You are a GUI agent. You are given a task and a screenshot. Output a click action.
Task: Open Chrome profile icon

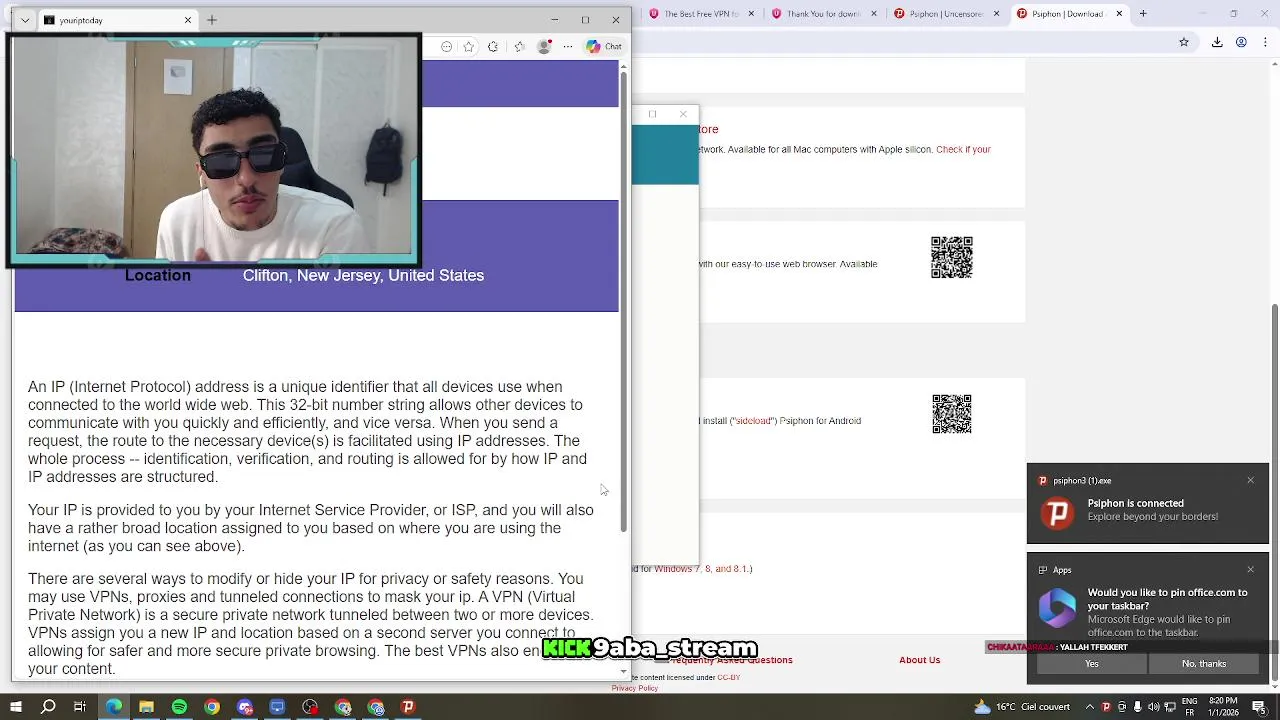click(x=1241, y=42)
